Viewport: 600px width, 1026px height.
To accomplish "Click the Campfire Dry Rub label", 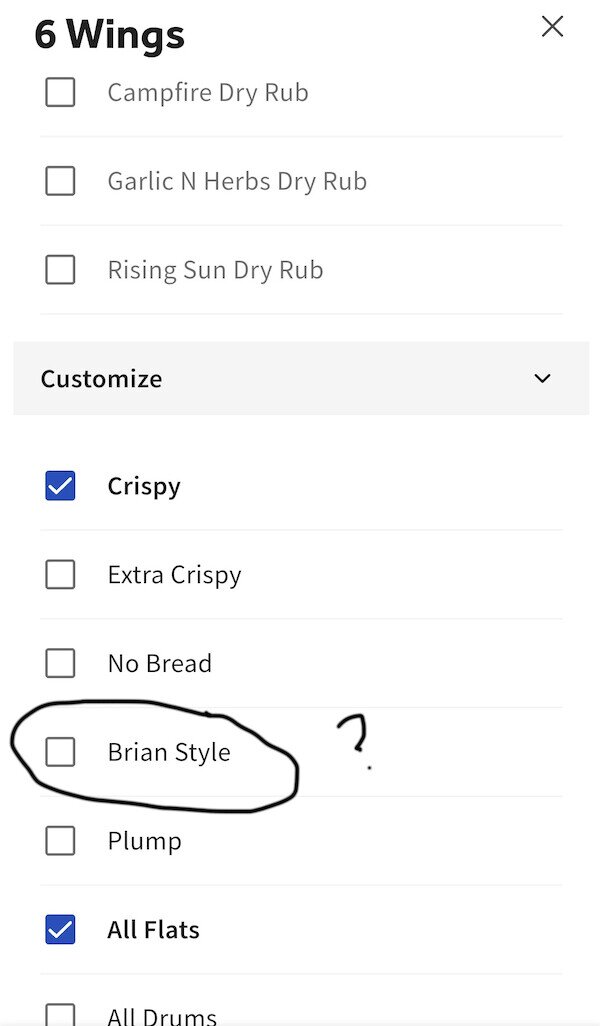I will 207,93.
